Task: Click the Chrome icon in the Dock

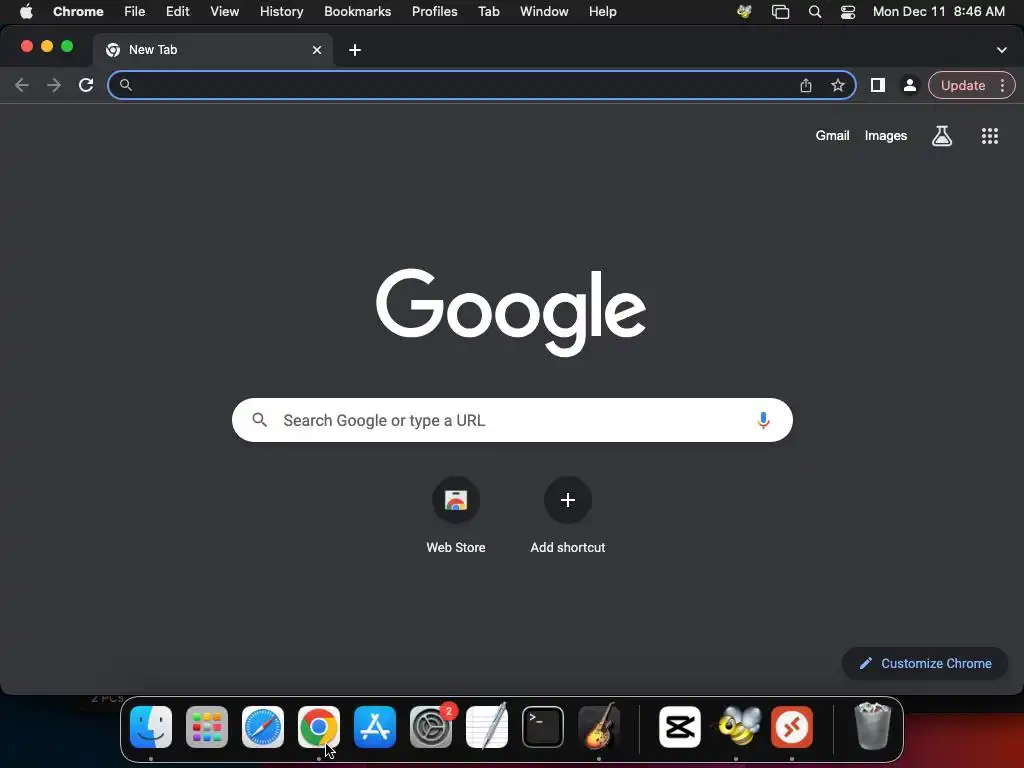Action: point(319,727)
